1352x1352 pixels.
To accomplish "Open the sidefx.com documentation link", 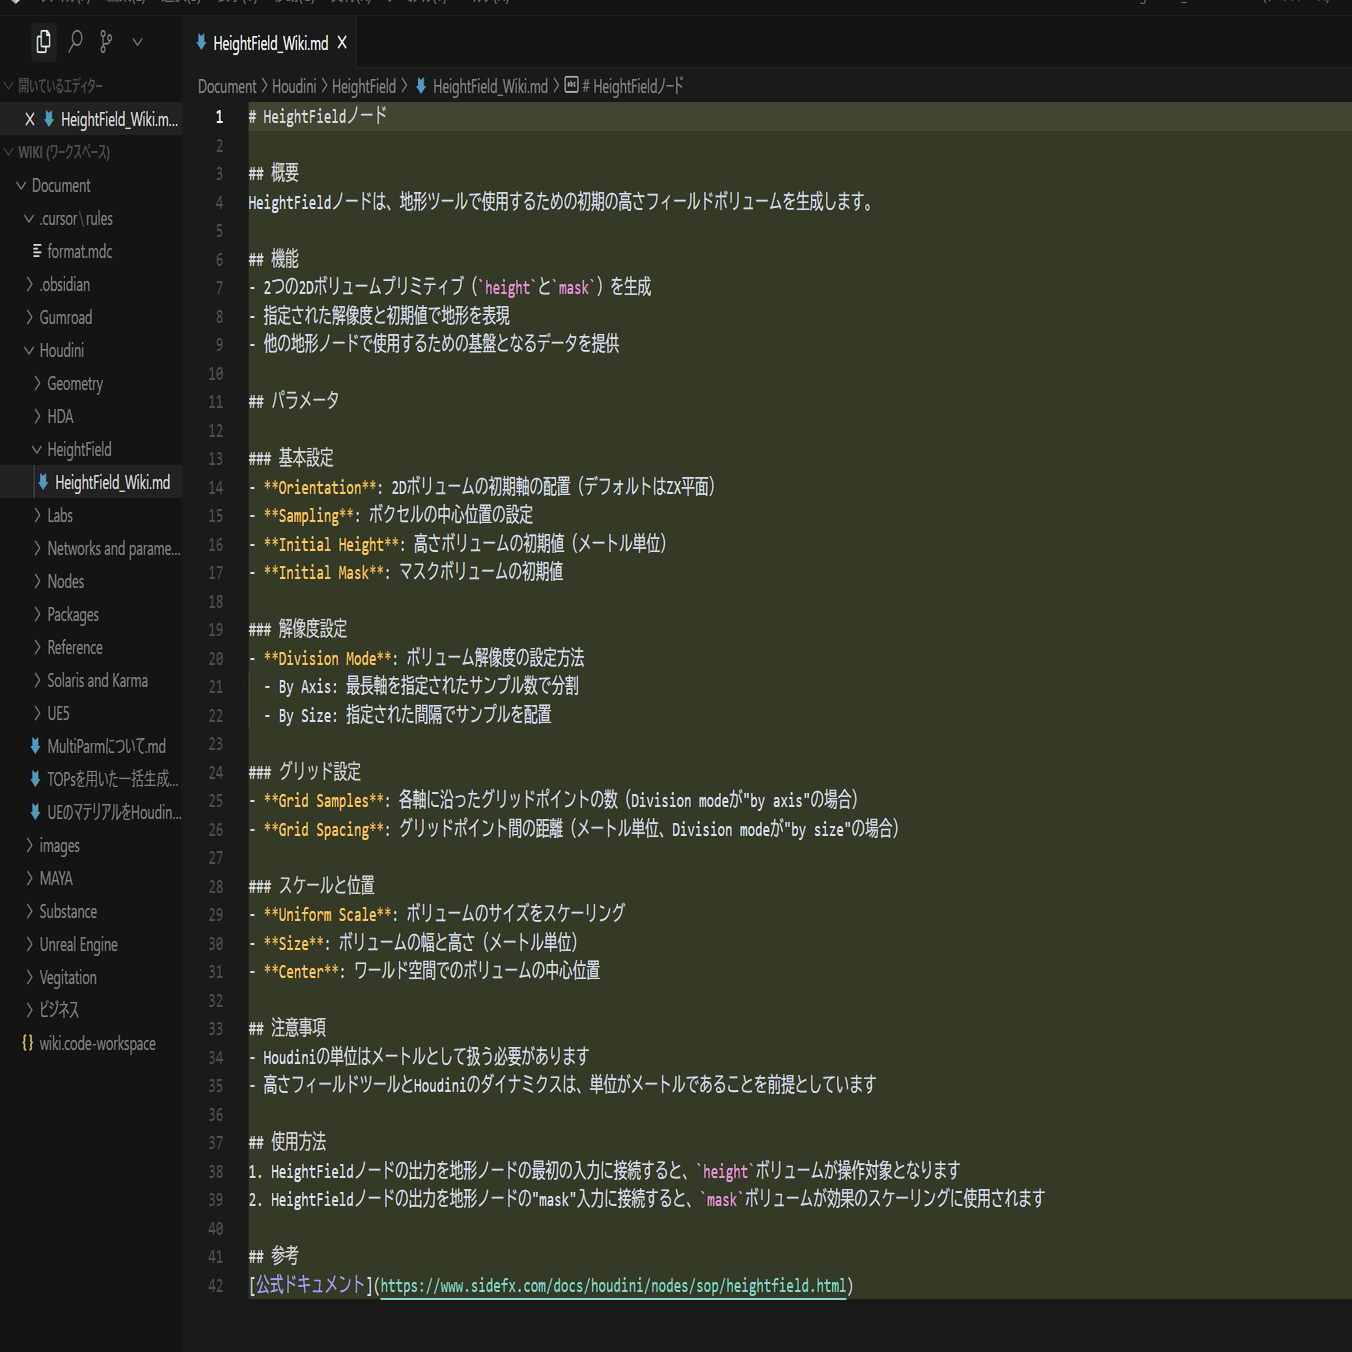I will [613, 1286].
